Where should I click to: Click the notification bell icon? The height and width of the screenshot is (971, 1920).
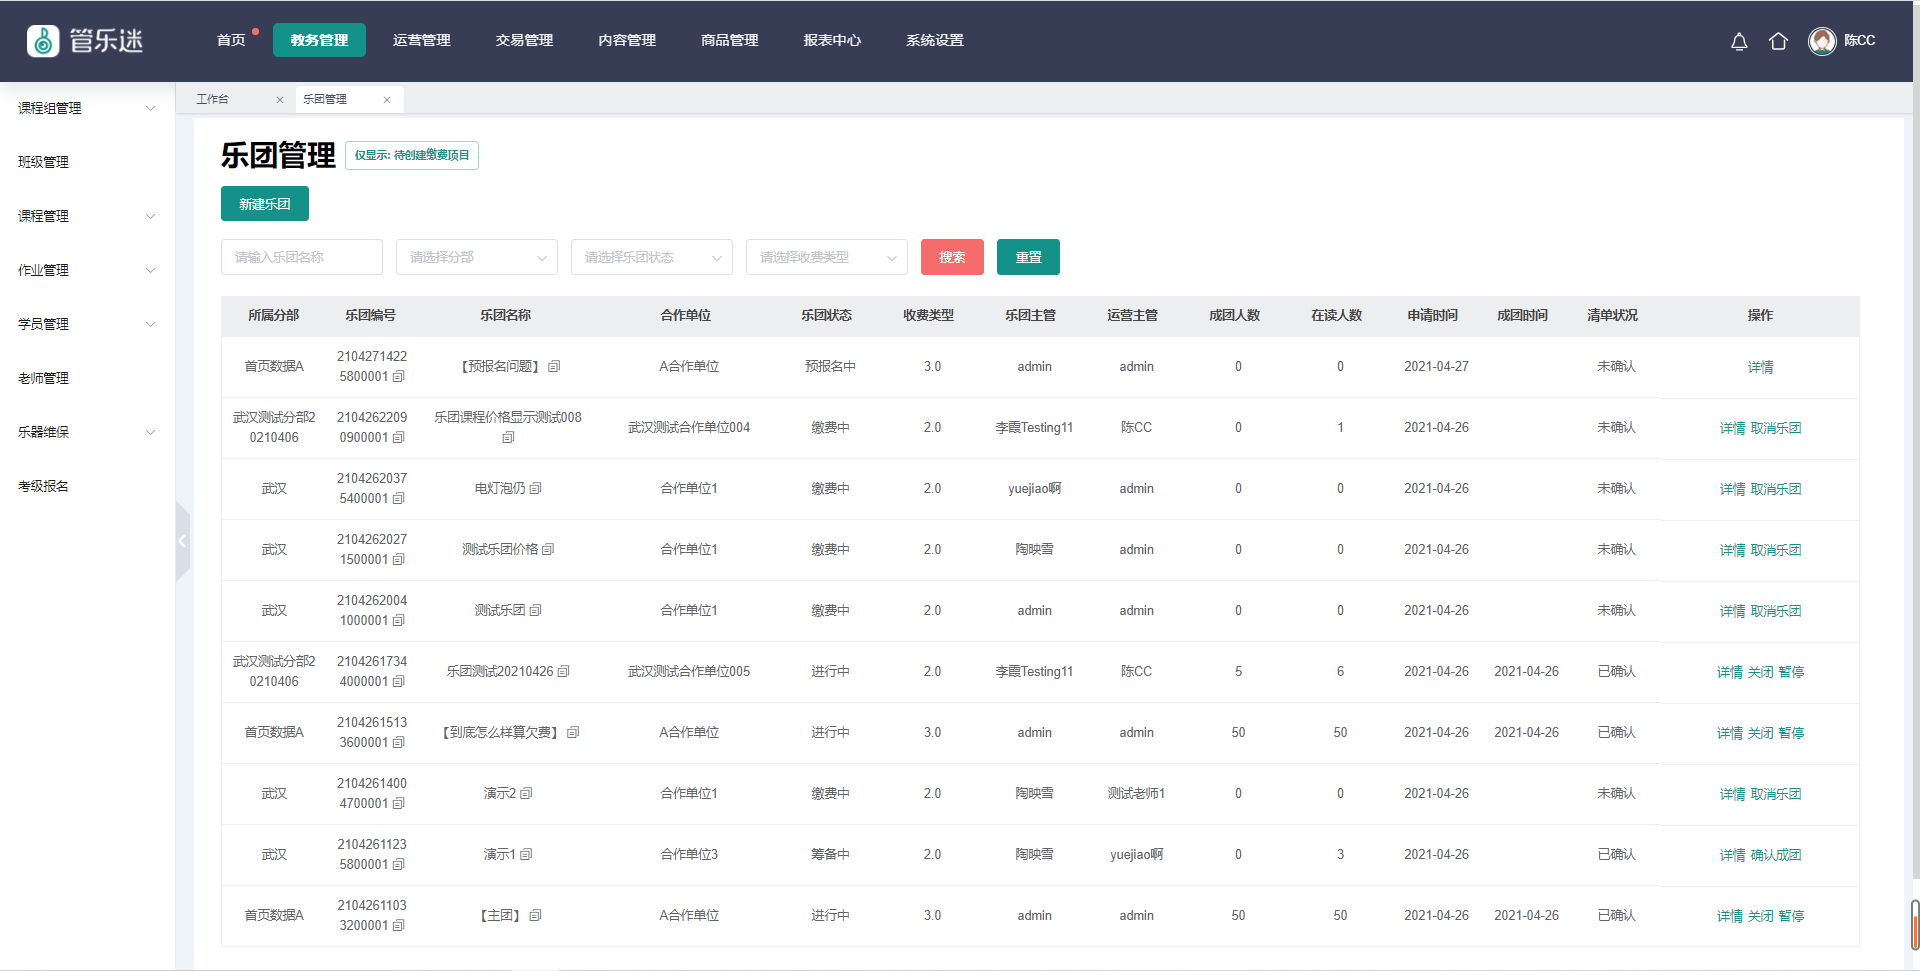pos(1739,41)
